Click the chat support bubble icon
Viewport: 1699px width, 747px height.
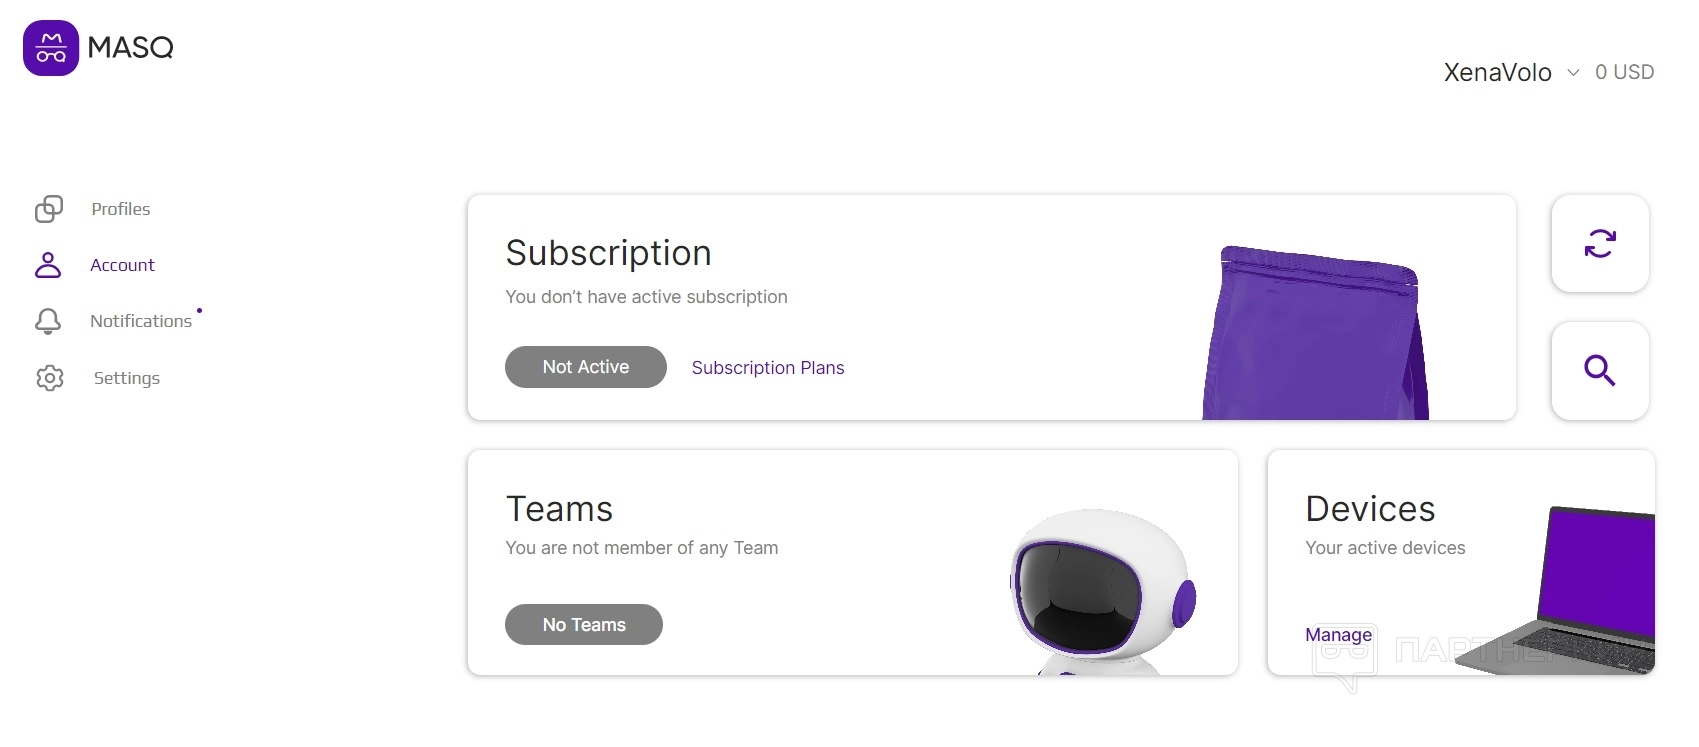pos(1343,657)
